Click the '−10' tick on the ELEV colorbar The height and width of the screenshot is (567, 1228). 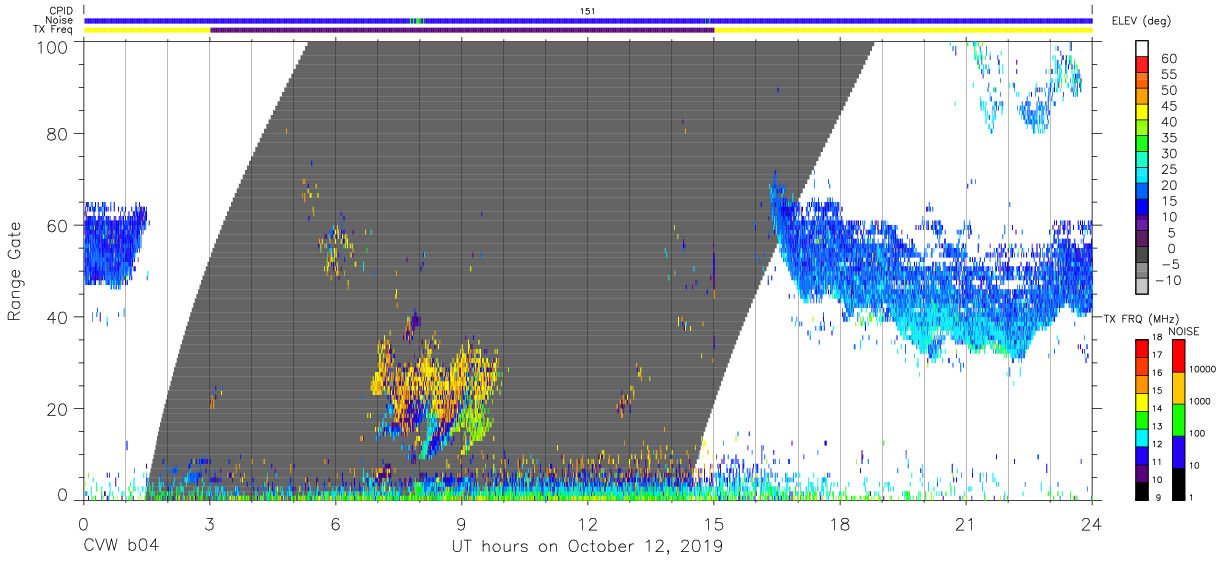(1166, 282)
